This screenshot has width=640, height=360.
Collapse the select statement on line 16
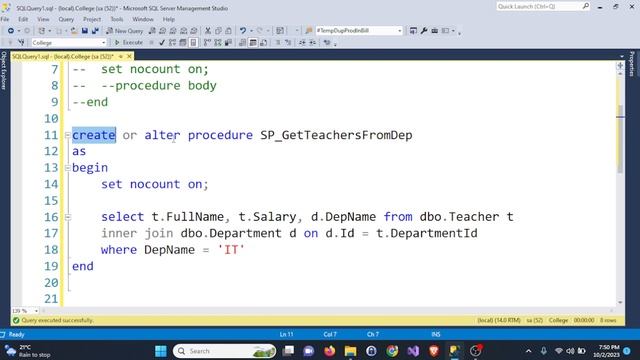point(67,217)
